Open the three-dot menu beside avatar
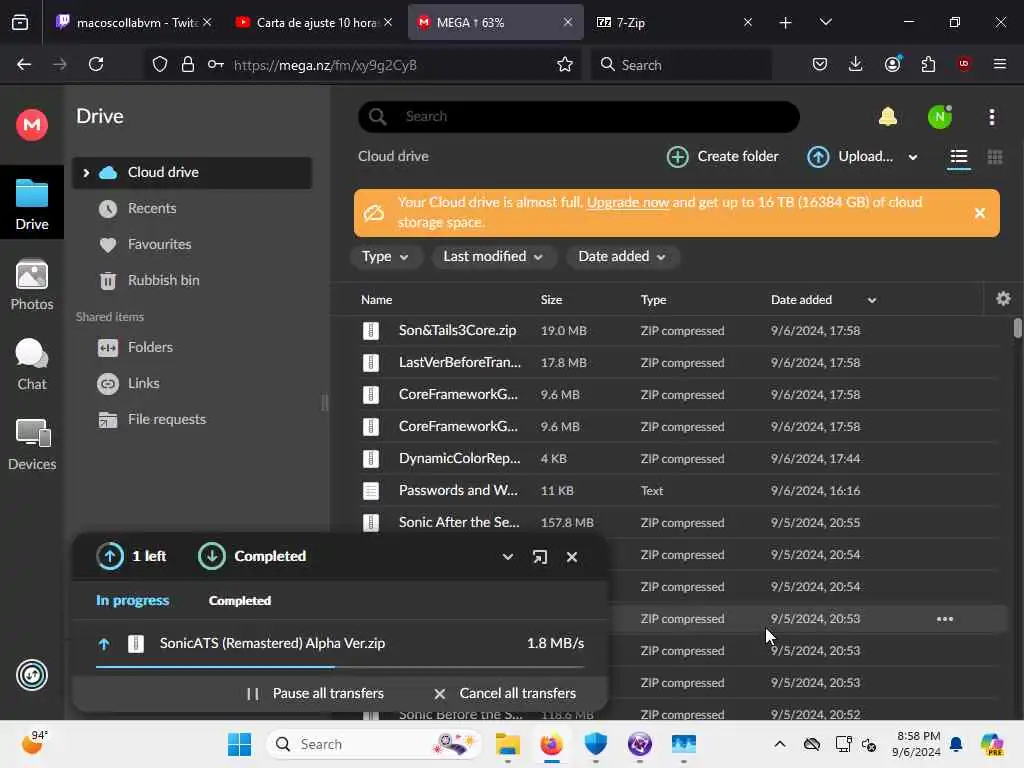 click(x=991, y=117)
